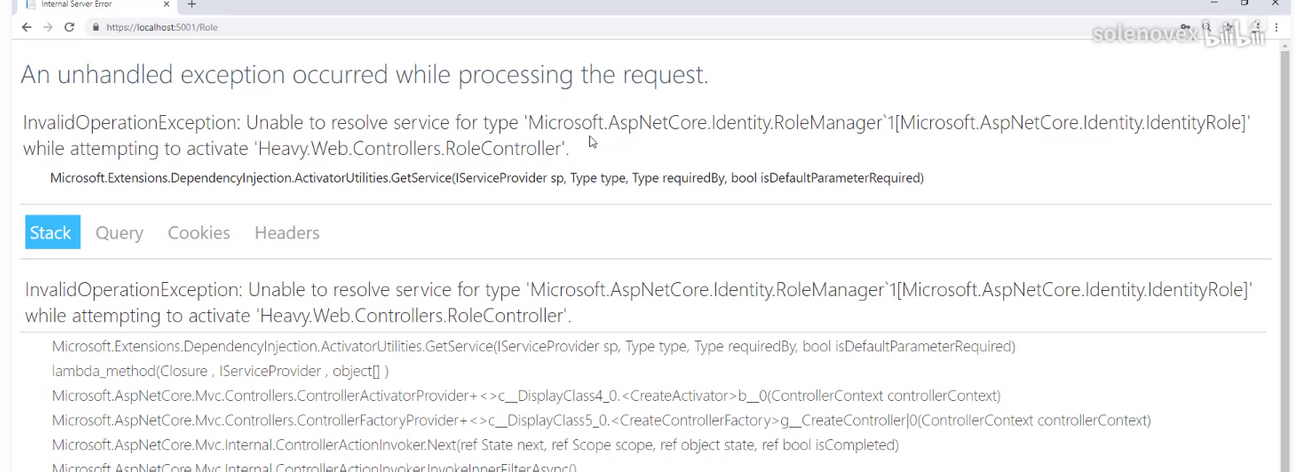The width and height of the screenshot is (1300, 472).
Task: Minimize the browser window
Action: [x=1213, y=4]
